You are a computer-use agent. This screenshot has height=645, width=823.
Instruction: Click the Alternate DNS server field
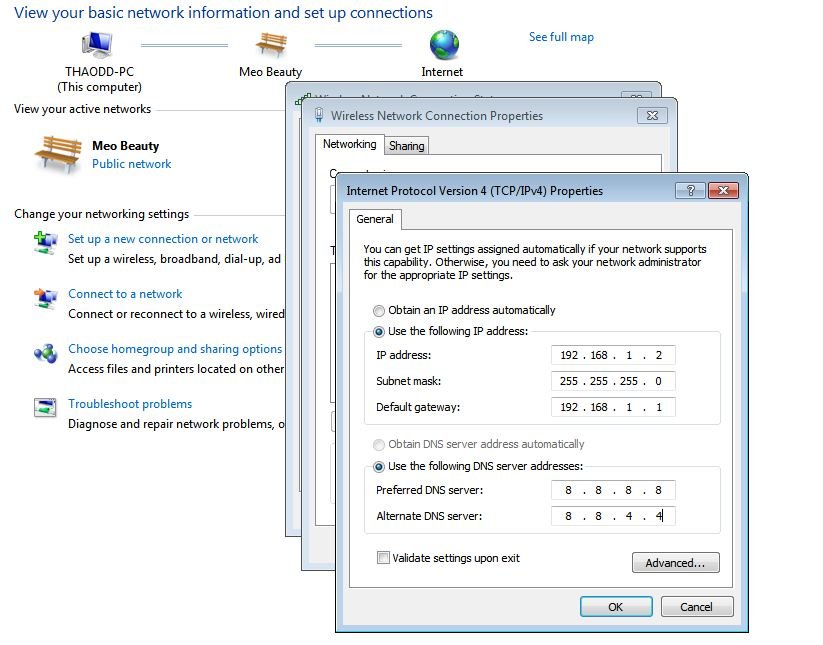tap(613, 516)
